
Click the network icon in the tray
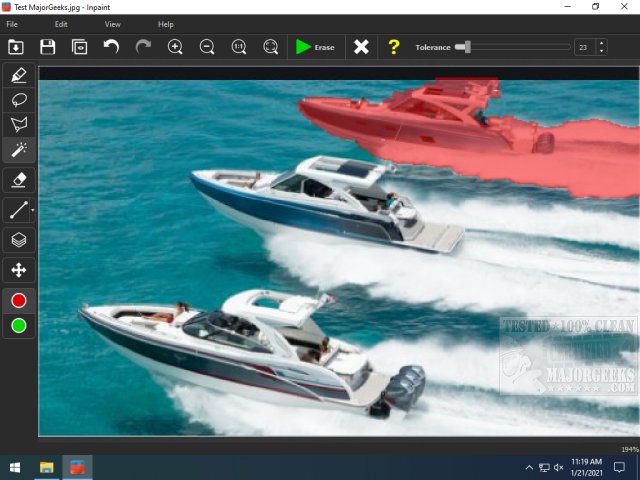544,468
